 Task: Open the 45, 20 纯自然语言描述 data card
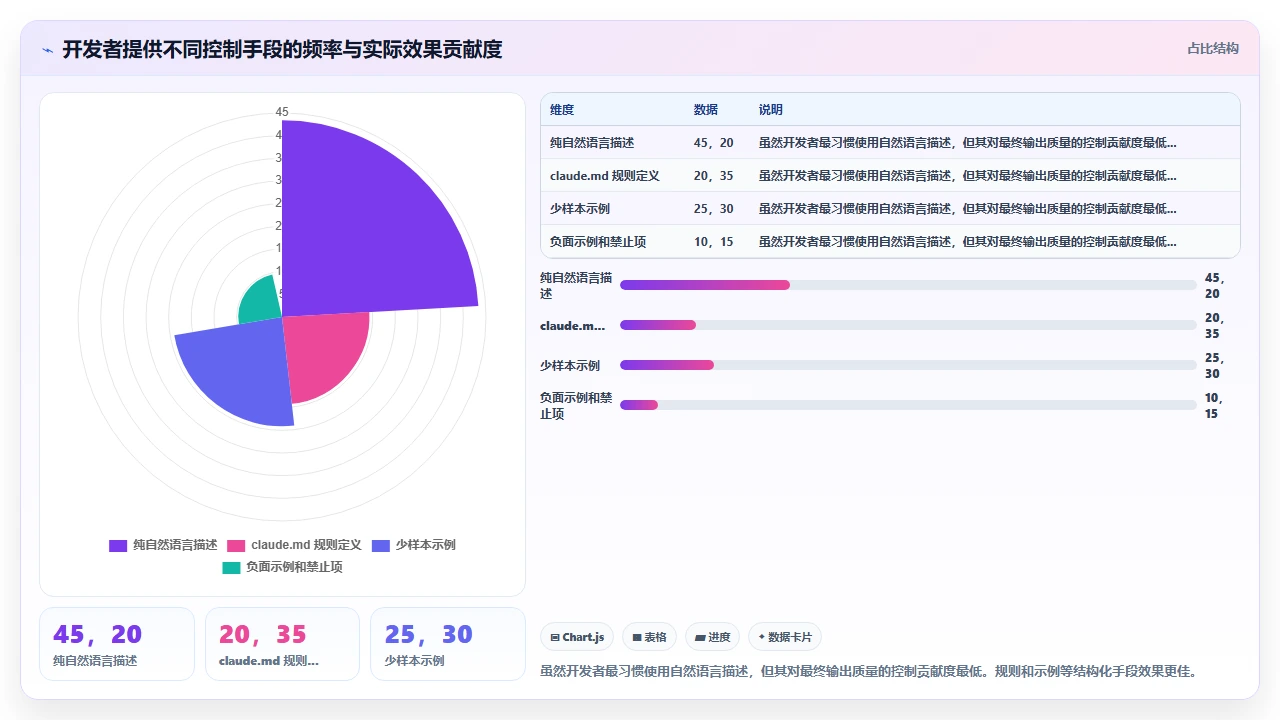tap(117, 644)
